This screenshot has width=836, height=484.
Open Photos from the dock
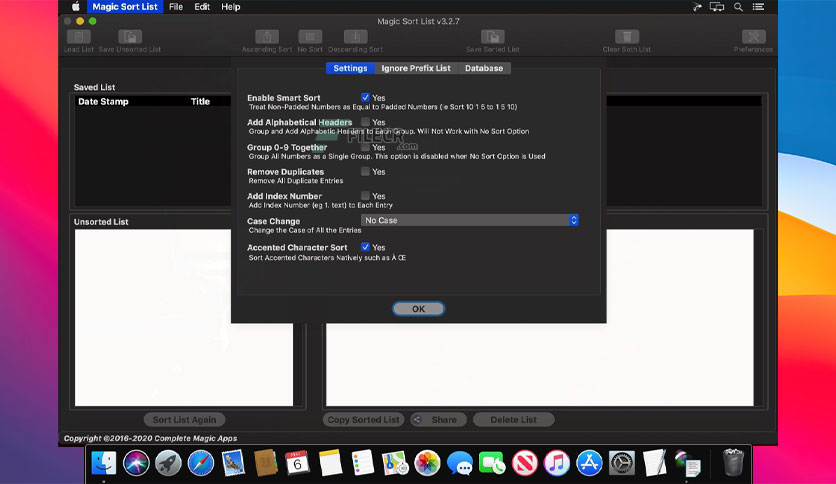(427, 463)
